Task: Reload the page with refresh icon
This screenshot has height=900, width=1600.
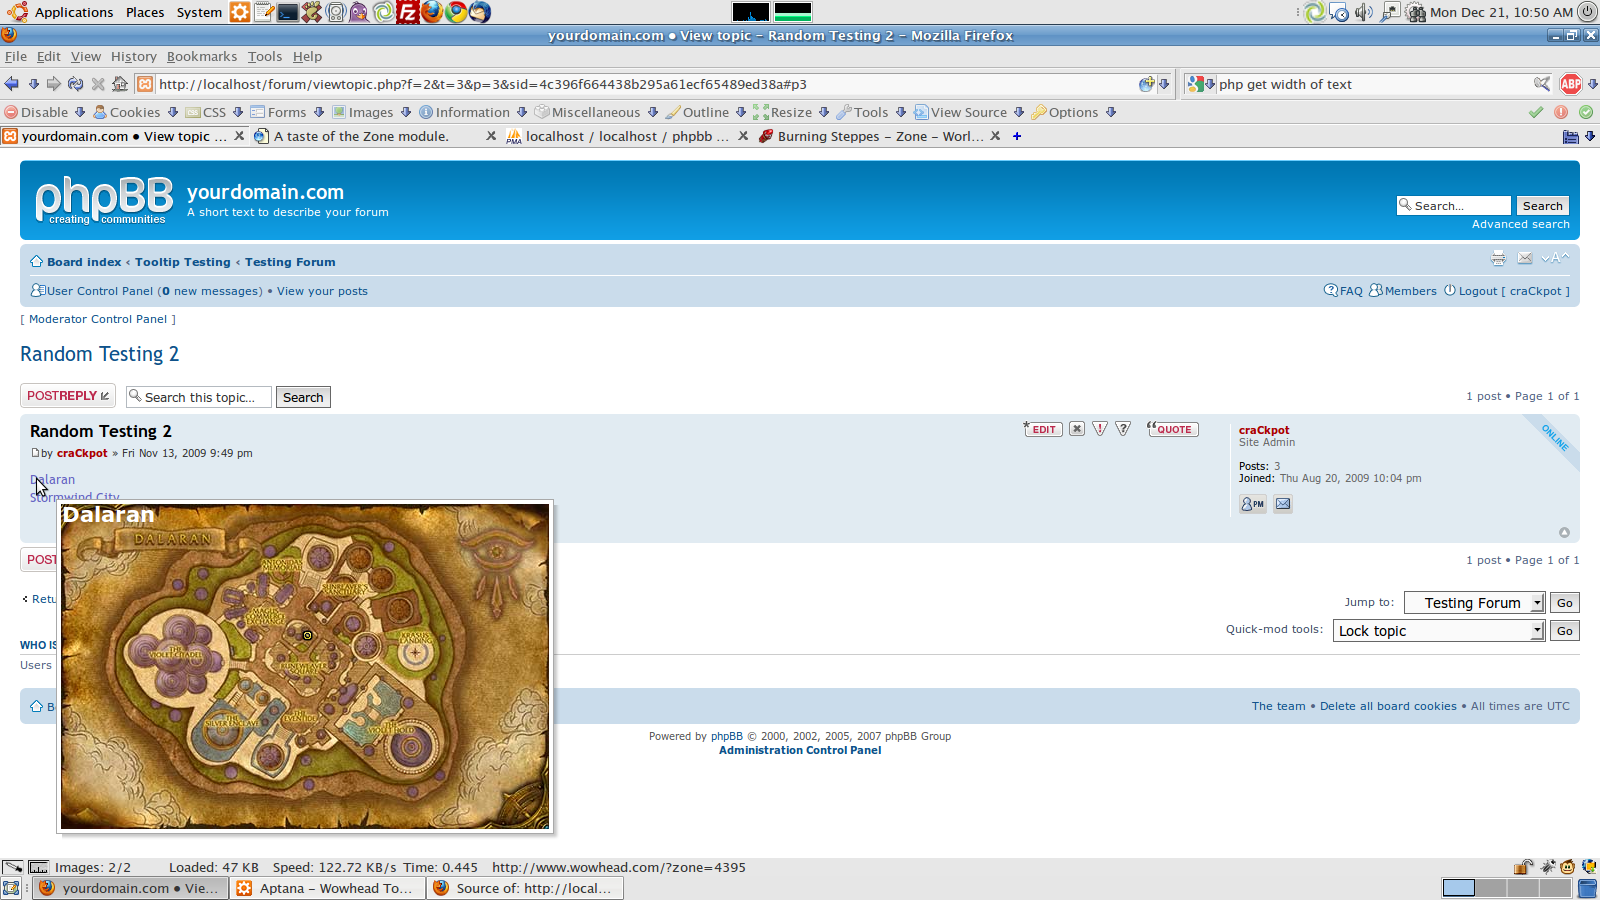Action: coord(75,84)
